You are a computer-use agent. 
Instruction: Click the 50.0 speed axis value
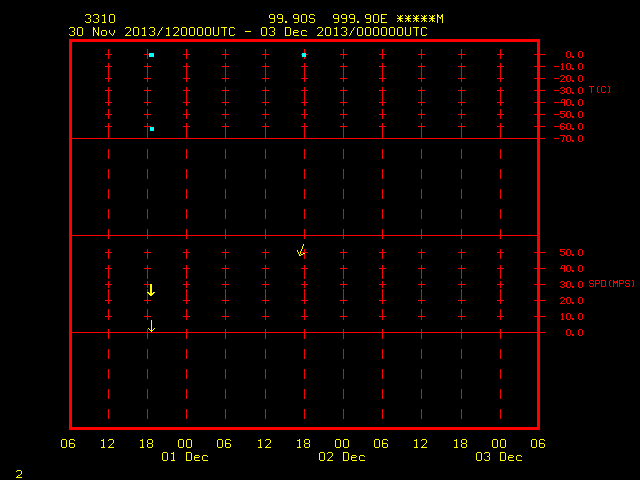tap(571, 253)
